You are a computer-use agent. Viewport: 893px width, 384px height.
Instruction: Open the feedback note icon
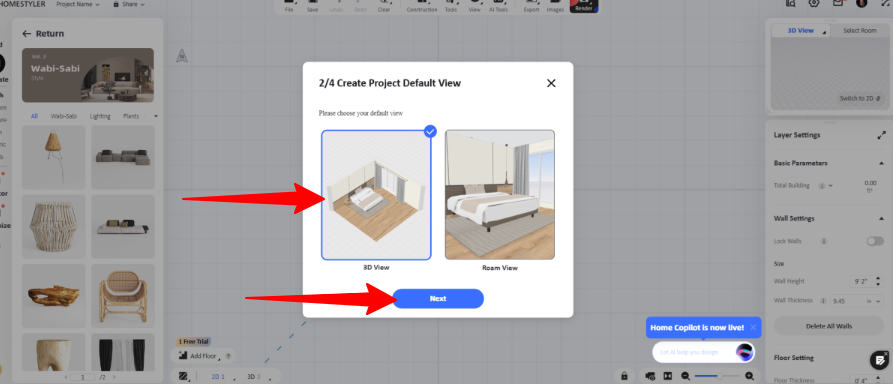[879, 360]
